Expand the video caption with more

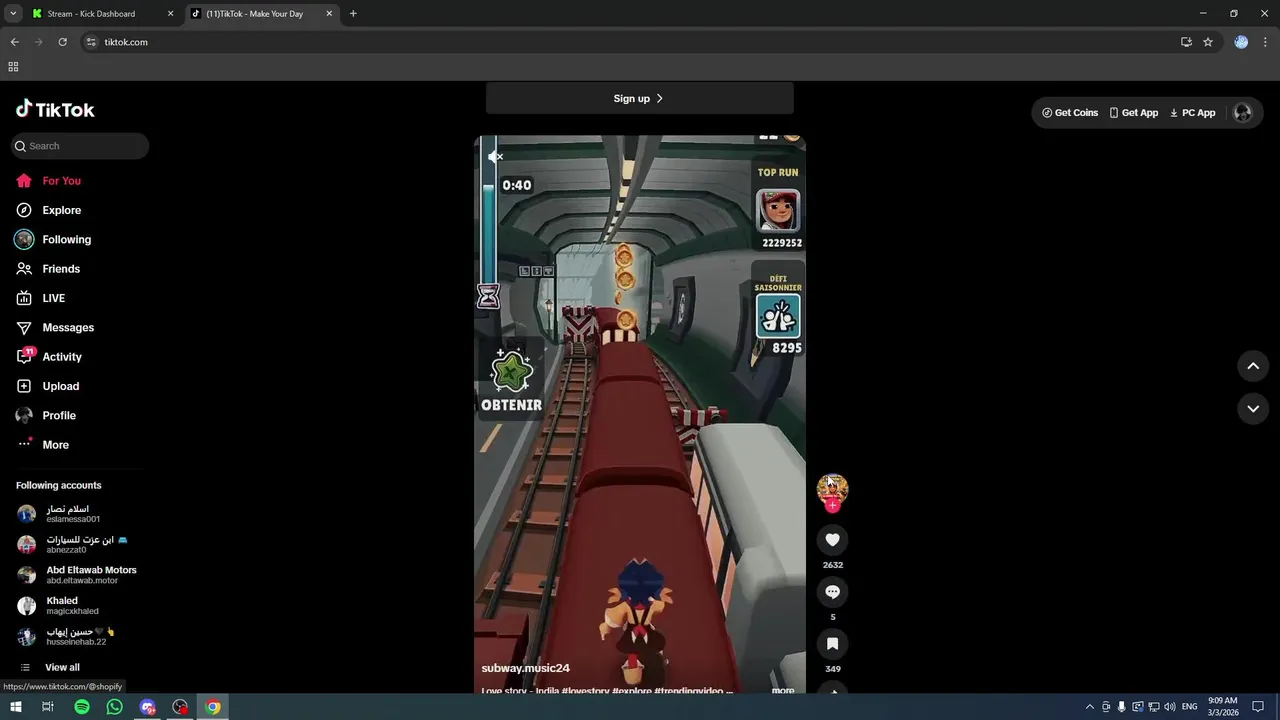[x=783, y=690]
